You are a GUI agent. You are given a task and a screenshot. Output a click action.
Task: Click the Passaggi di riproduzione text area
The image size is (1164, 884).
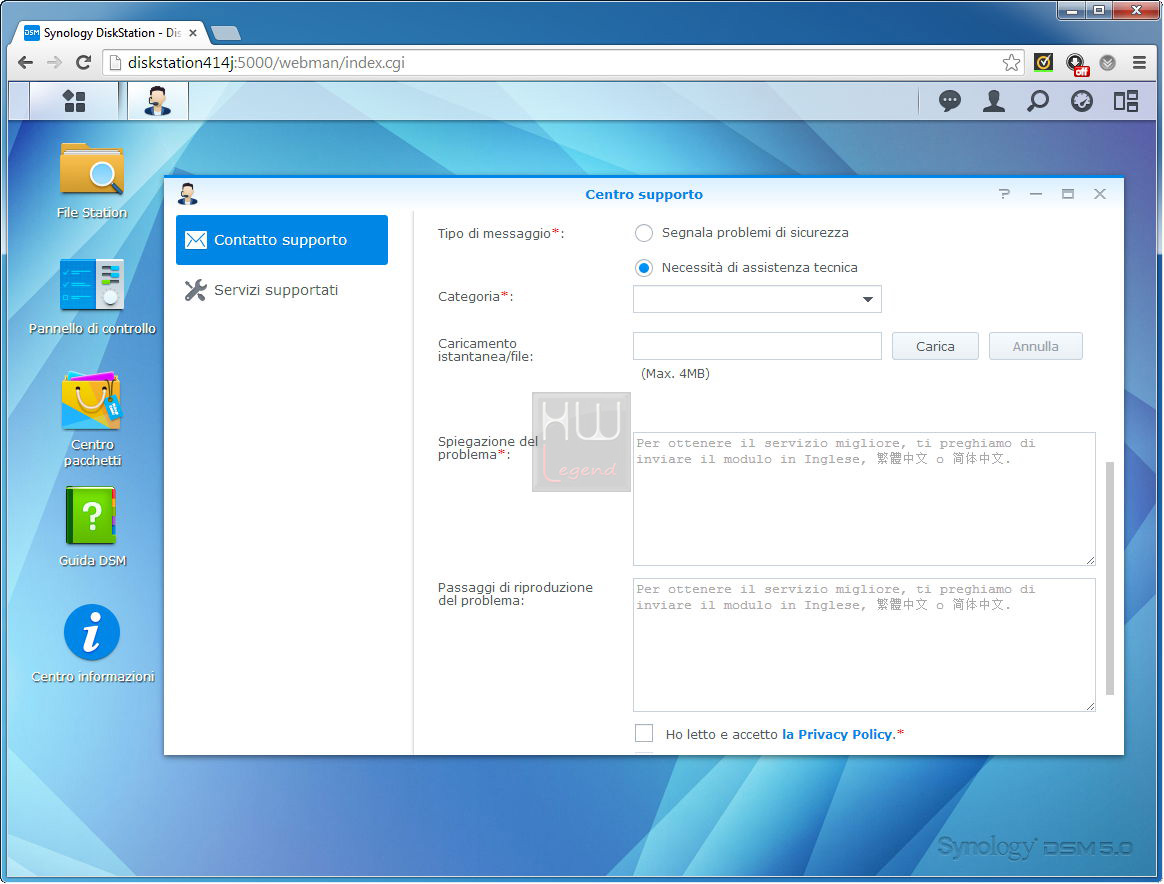coord(864,645)
